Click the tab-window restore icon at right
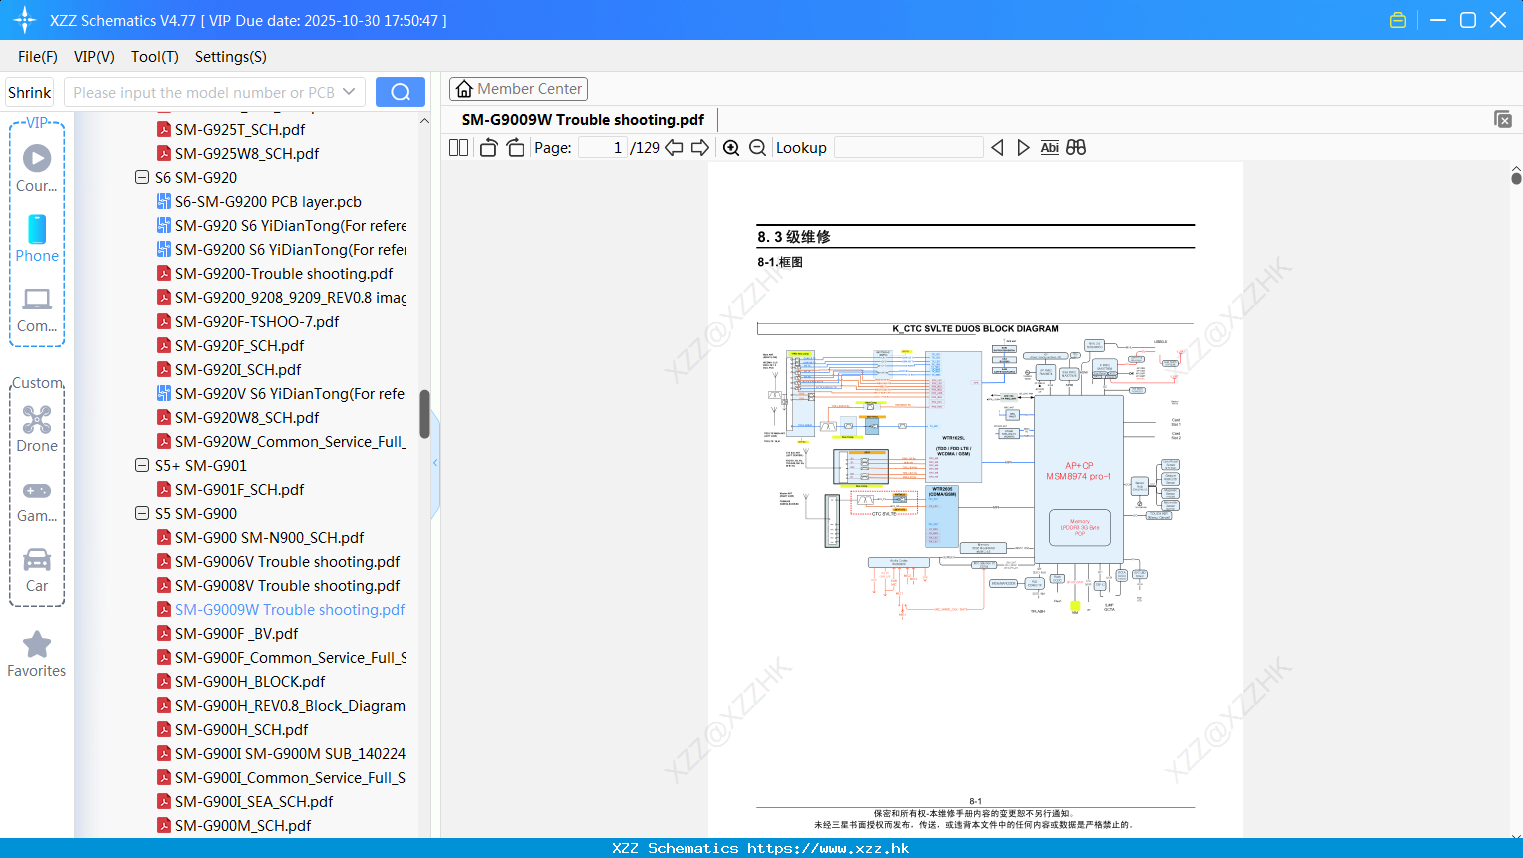 [x=1503, y=119]
